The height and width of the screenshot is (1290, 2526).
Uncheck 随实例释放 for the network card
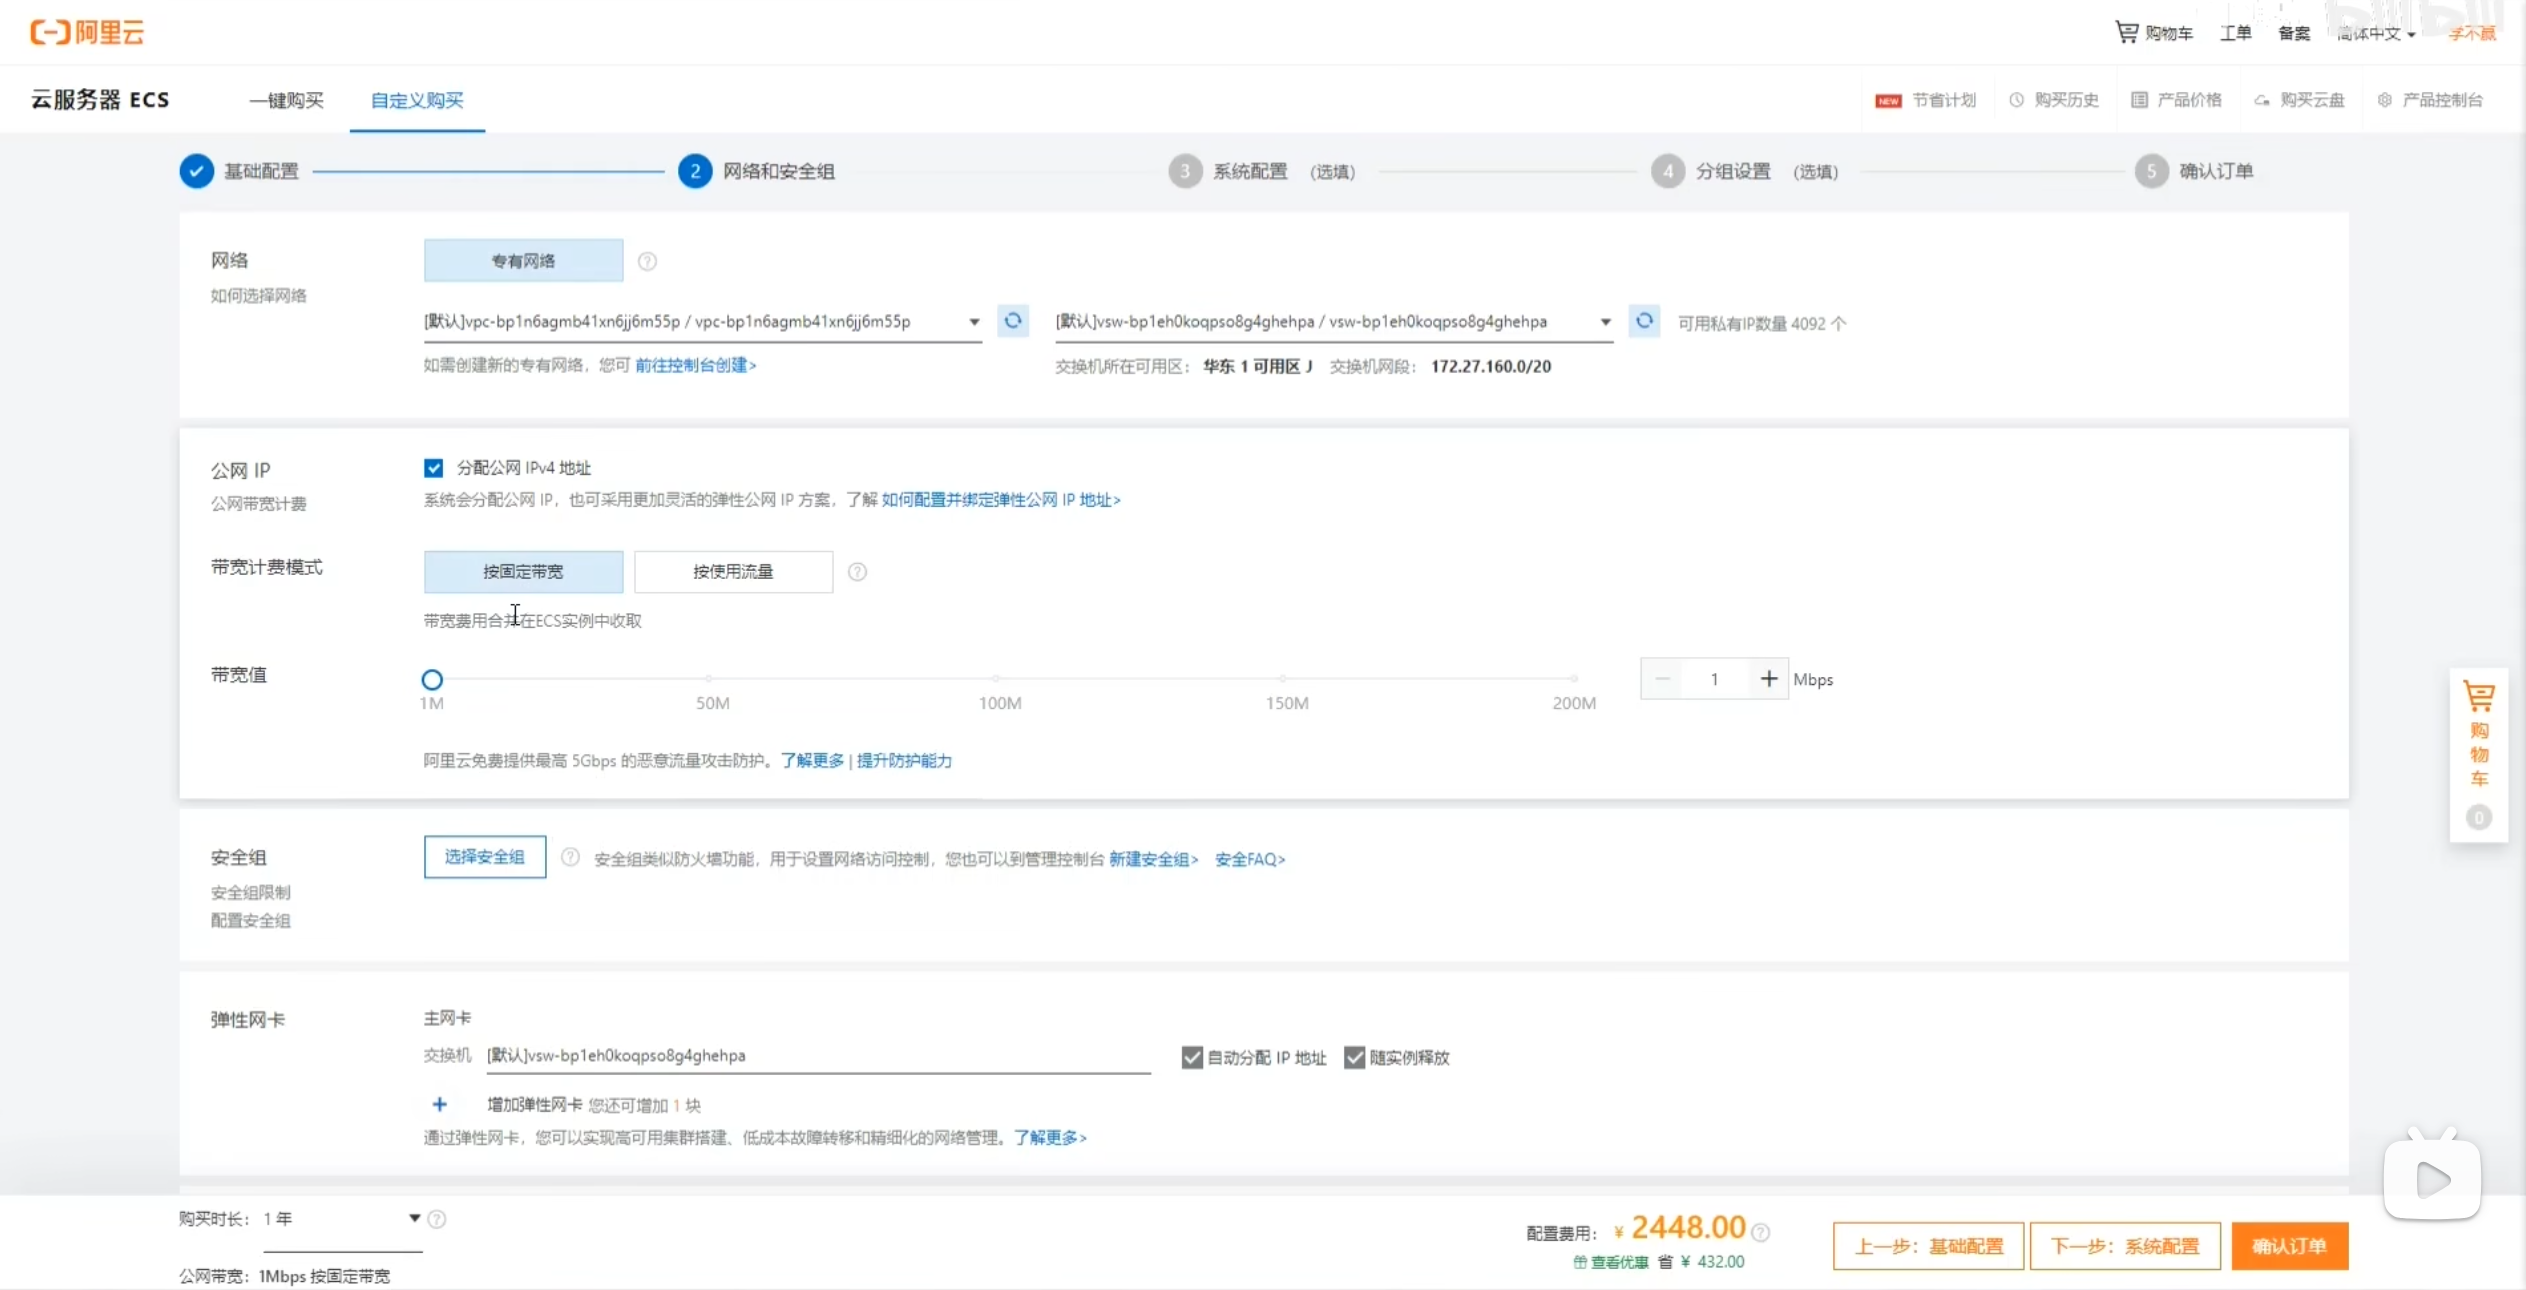click(x=1353, y=1057)
